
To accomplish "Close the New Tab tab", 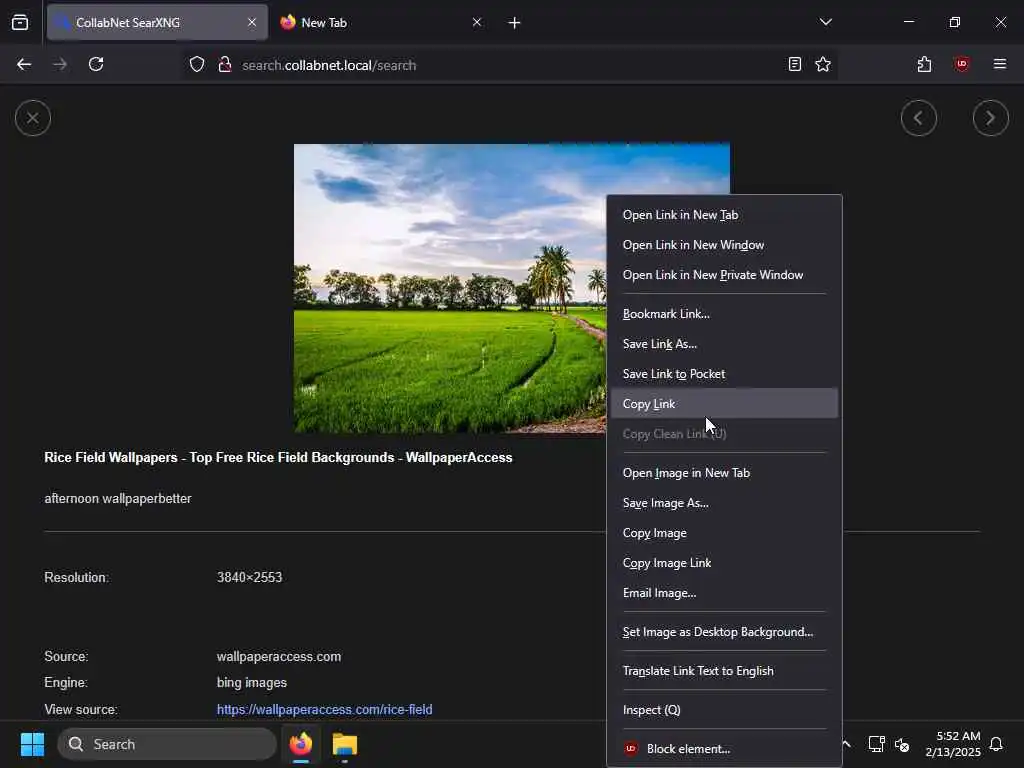I will pyautogui.click(x=477, y=23).
